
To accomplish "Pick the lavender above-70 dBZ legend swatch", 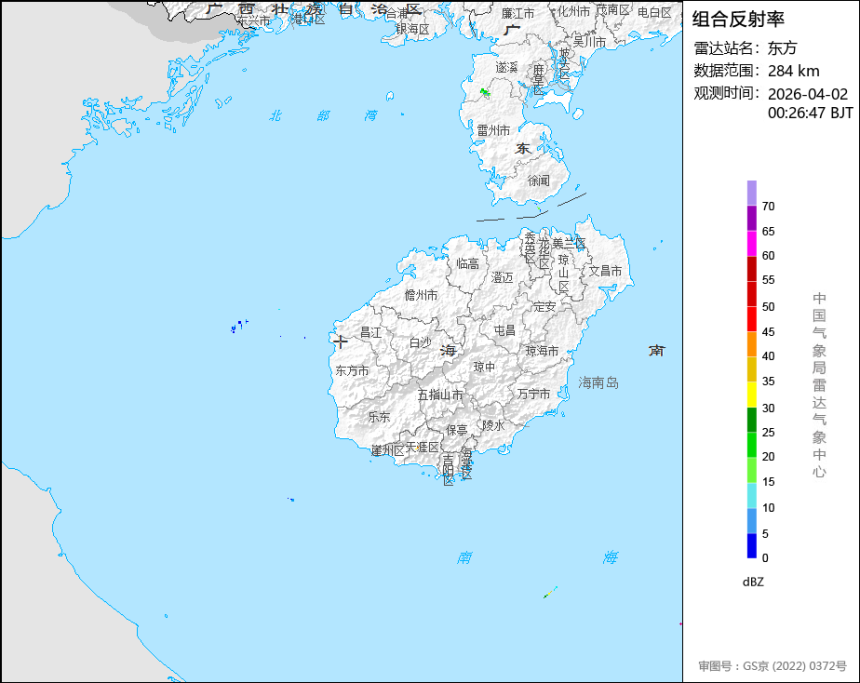I will 751,193.
